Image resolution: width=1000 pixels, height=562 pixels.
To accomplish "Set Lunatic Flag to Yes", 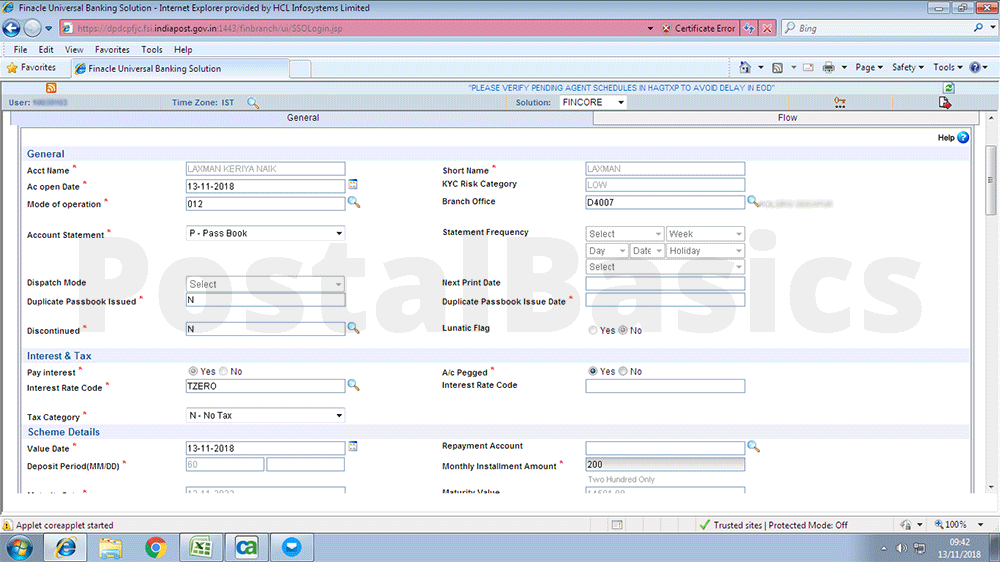I will click(594, 330).
